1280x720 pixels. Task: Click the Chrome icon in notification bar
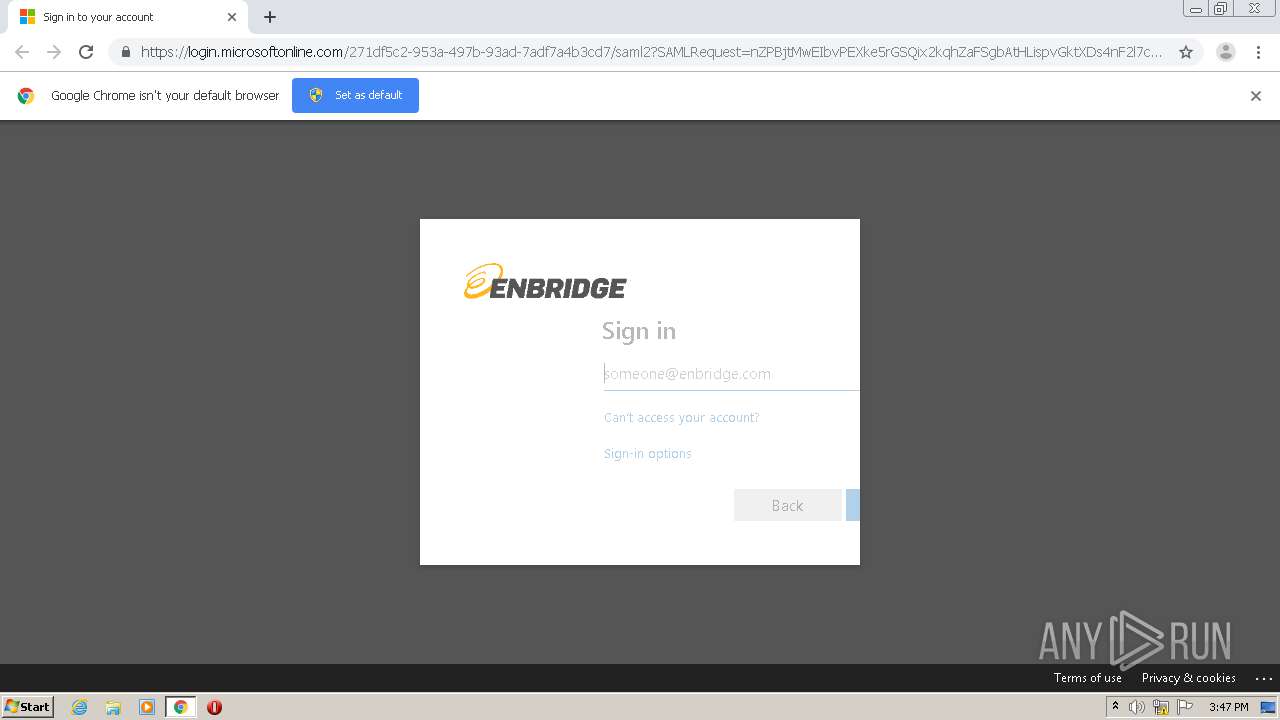click(x=26, y=96)
